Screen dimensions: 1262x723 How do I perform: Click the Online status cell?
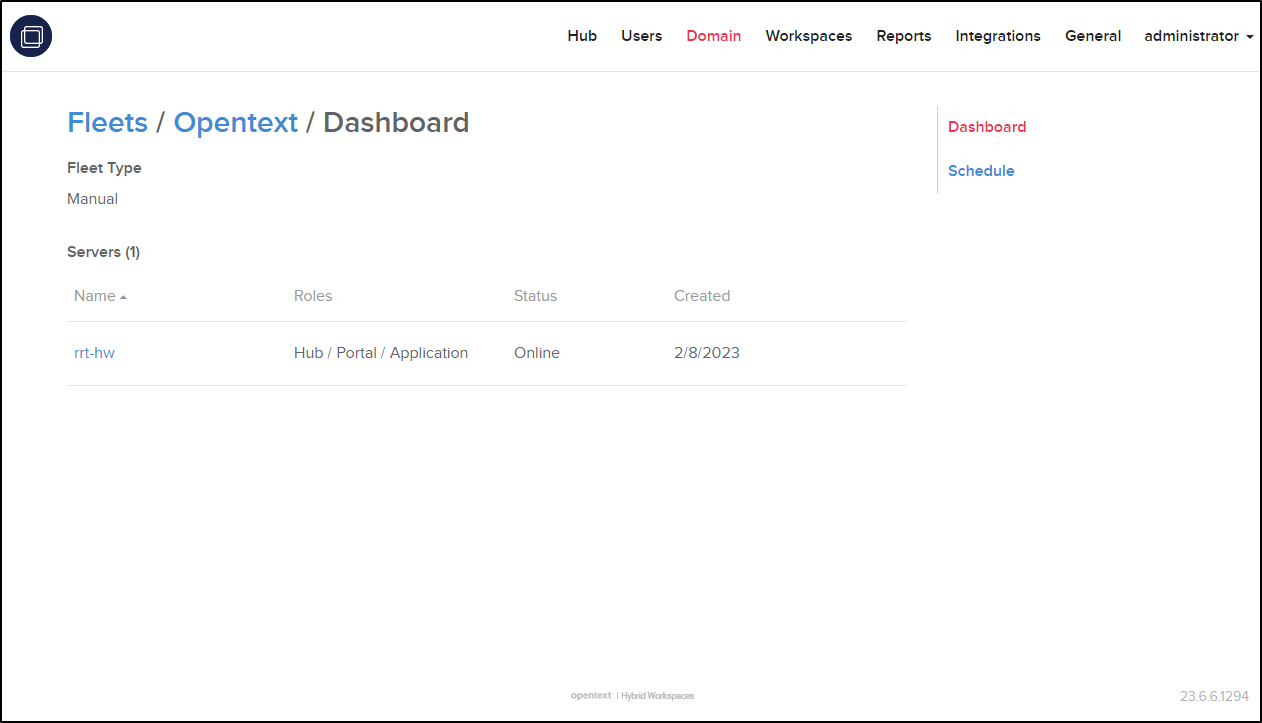coord(537,353)
